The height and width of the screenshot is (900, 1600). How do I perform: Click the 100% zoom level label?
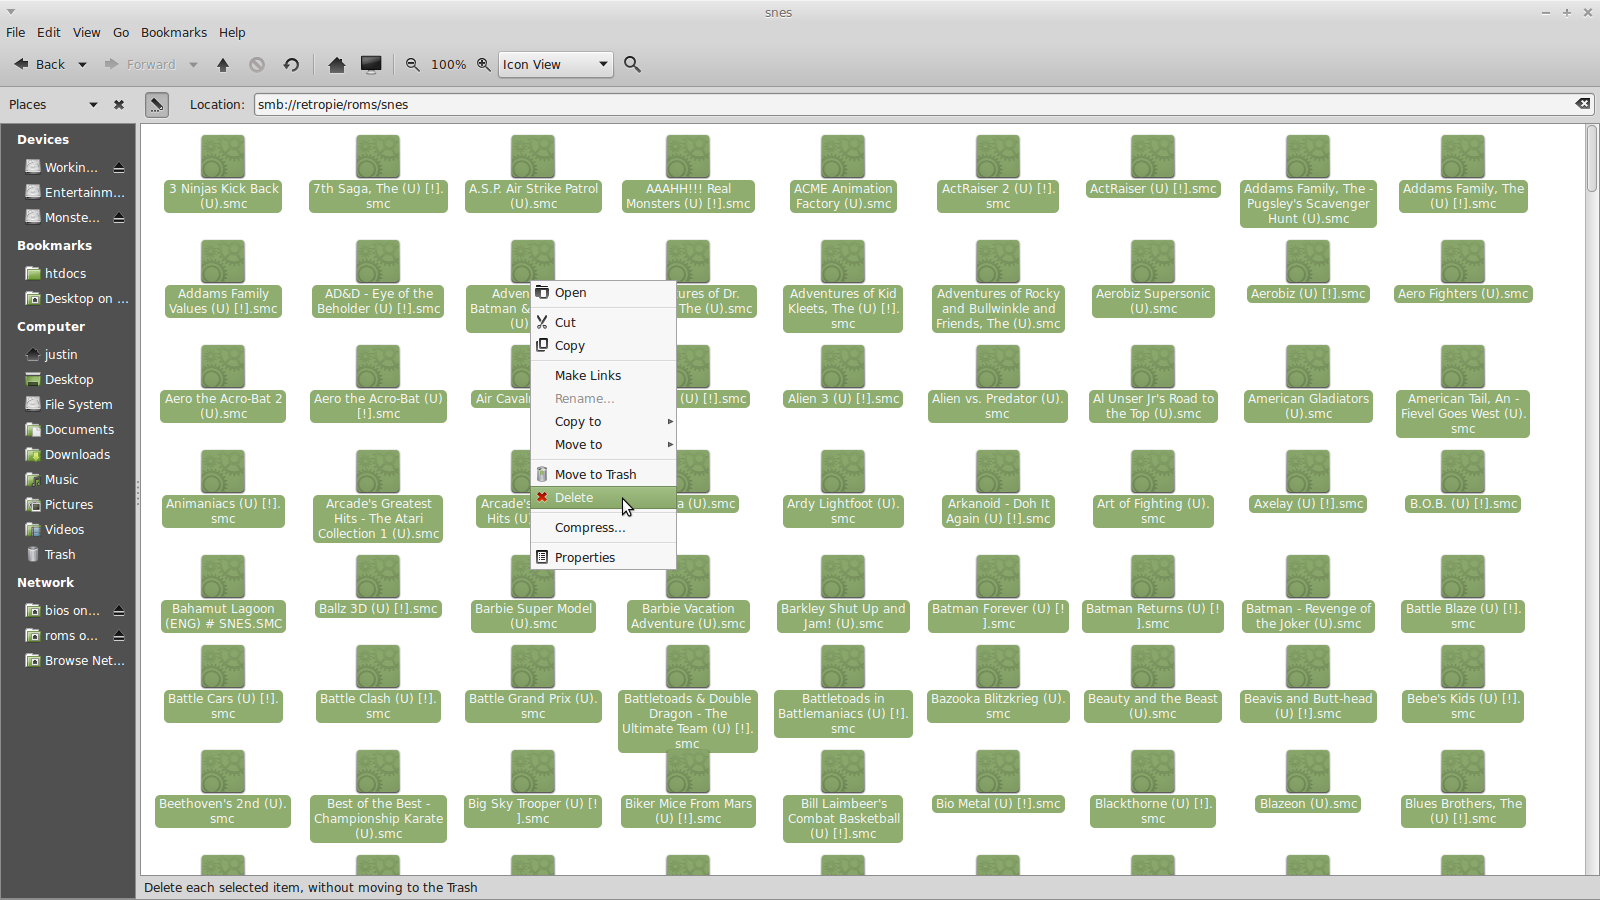[448, 64]
